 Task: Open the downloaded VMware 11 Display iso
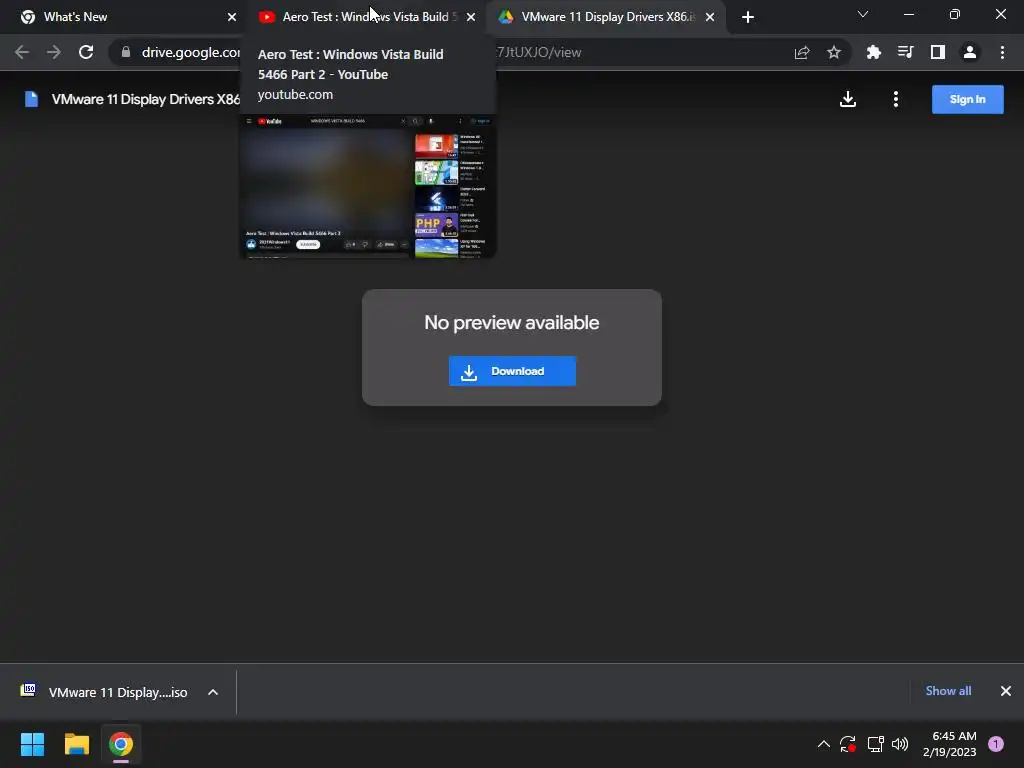[x=104, y=692]
